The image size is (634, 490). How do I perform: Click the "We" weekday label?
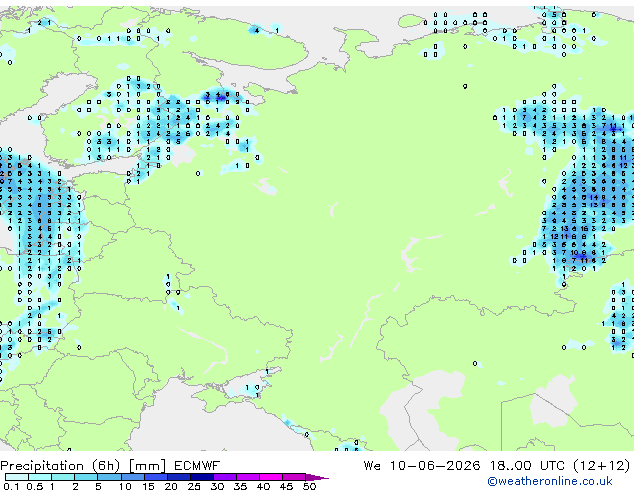pyautogui.click(x=372, y=466)
